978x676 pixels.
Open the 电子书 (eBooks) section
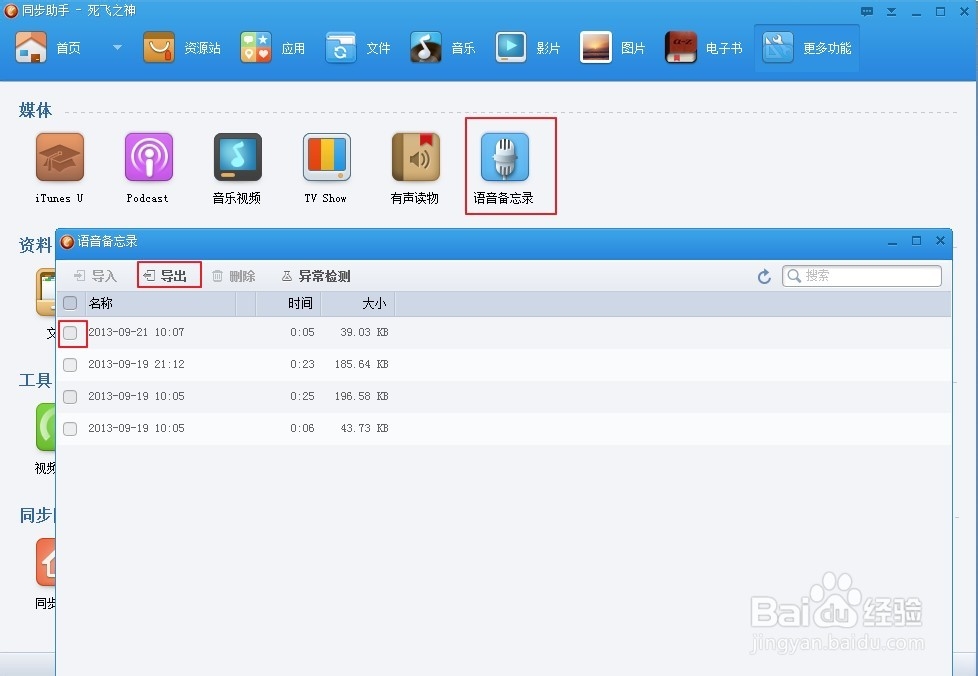(700, 46)
